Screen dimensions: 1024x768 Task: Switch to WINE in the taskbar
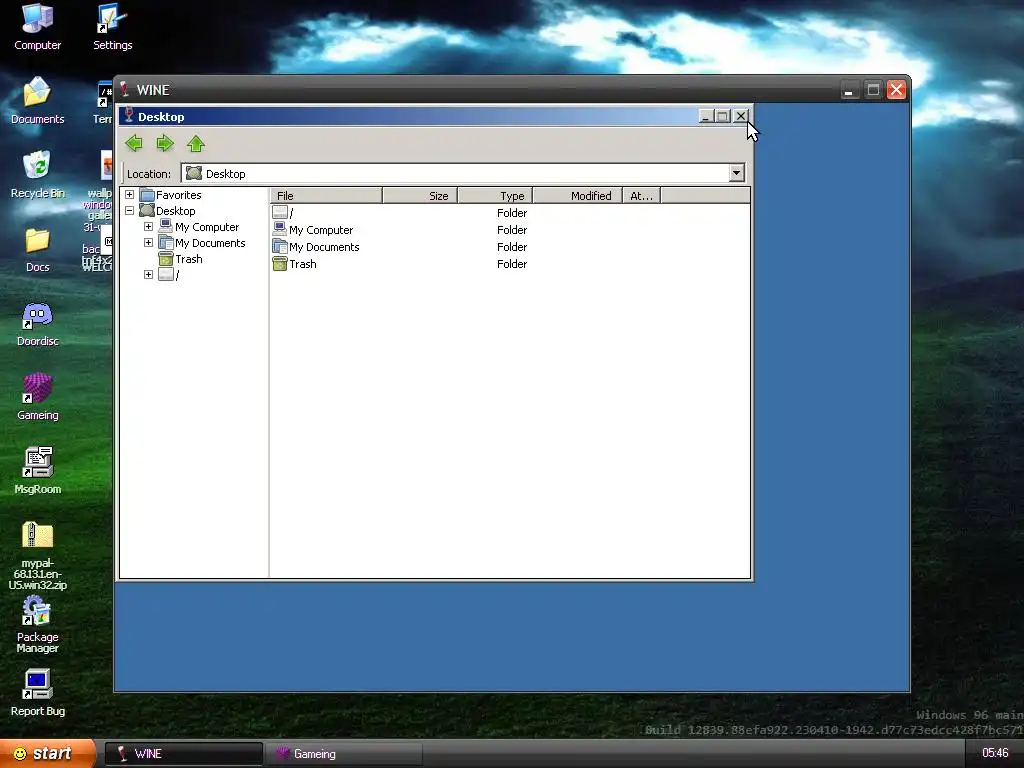coord(184,754)
